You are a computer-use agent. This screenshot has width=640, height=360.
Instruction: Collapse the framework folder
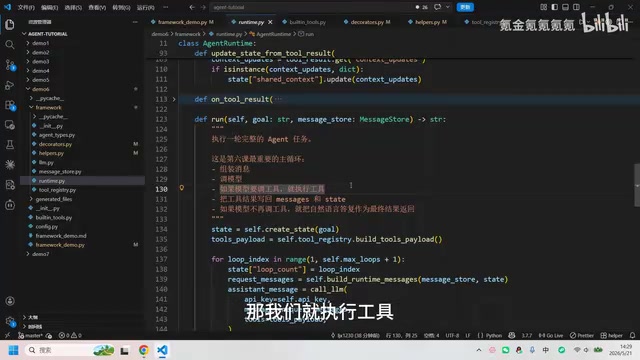(x=48, y=107)
